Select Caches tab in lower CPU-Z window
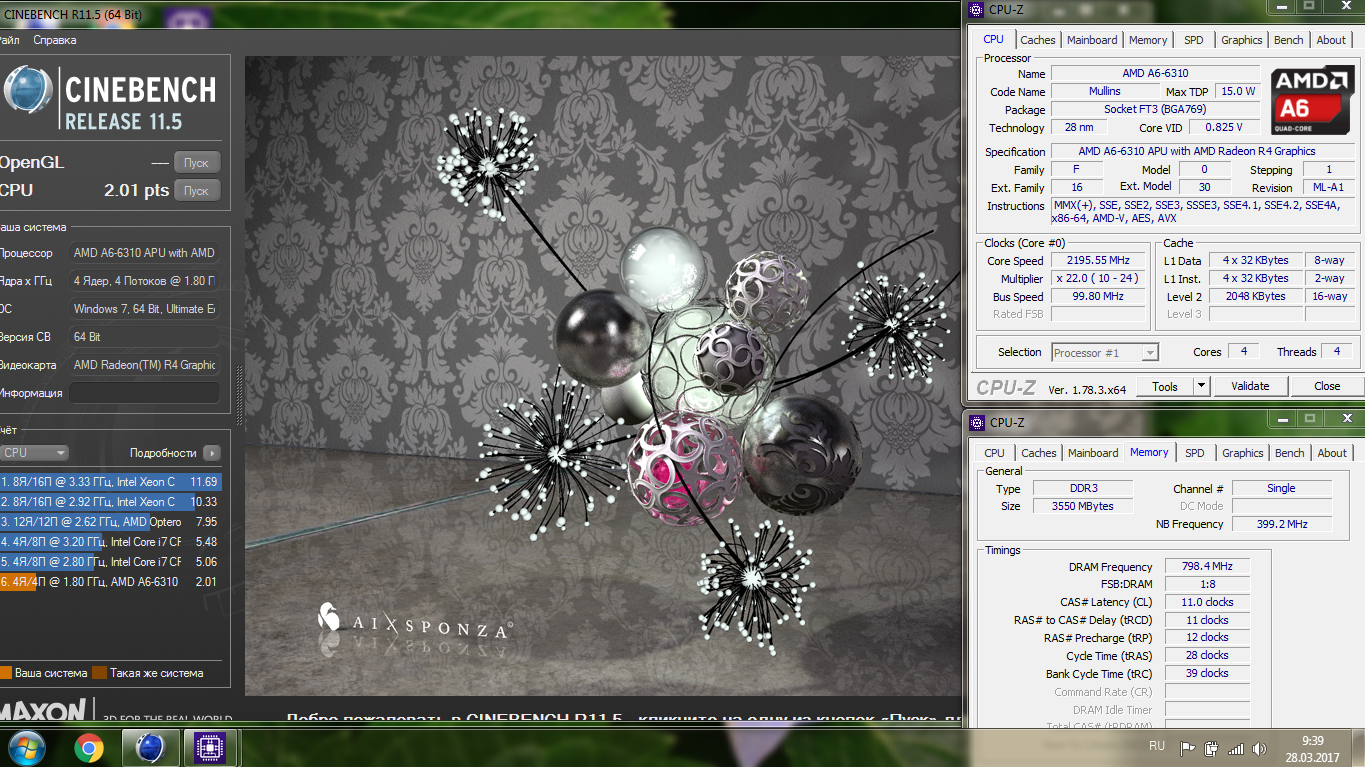The height and width of the screenshot is (767, 1365). point(1038,453)
